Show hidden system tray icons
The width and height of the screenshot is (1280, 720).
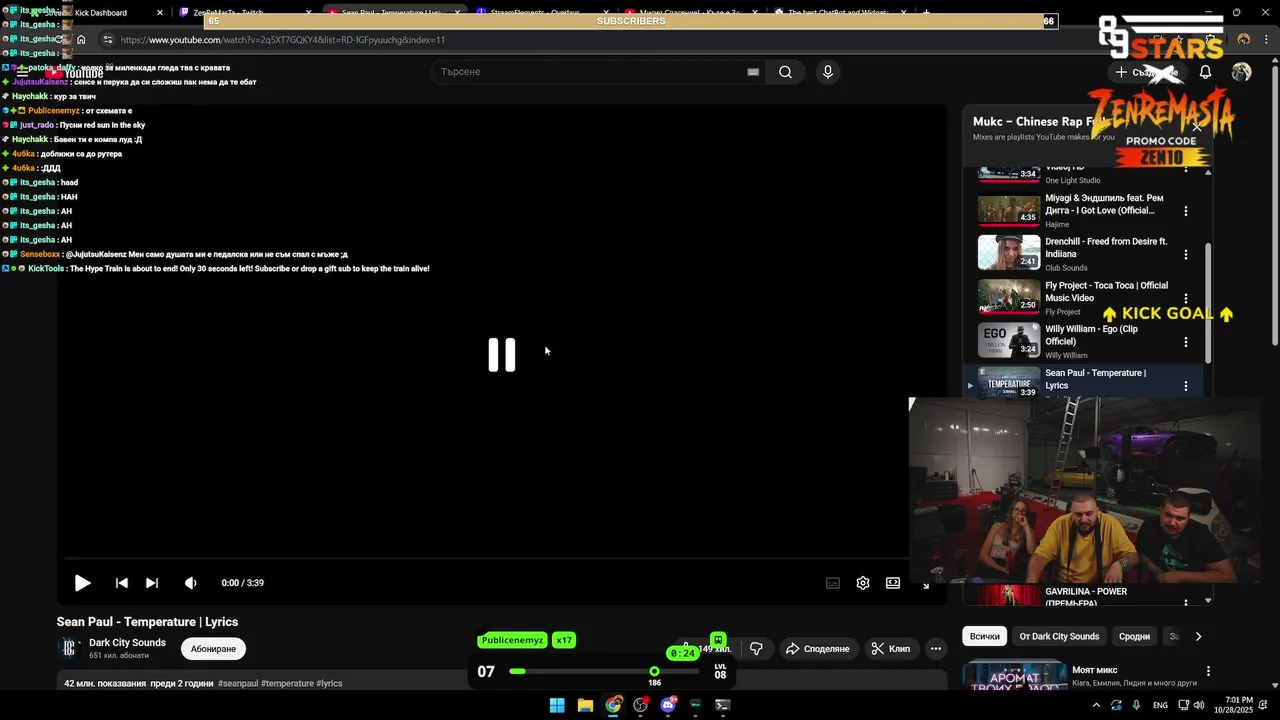point(1097,705)
